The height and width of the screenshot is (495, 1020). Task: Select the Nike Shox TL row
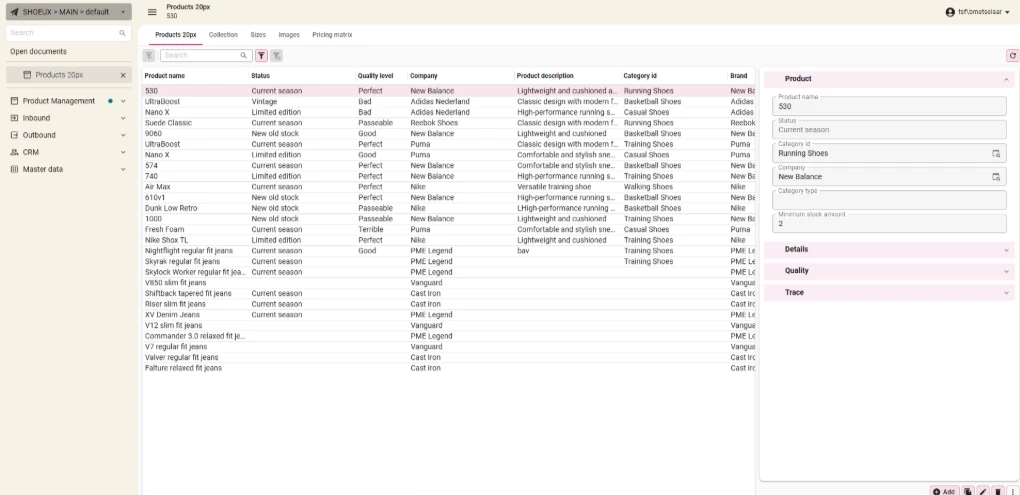[x=448, y=240]
